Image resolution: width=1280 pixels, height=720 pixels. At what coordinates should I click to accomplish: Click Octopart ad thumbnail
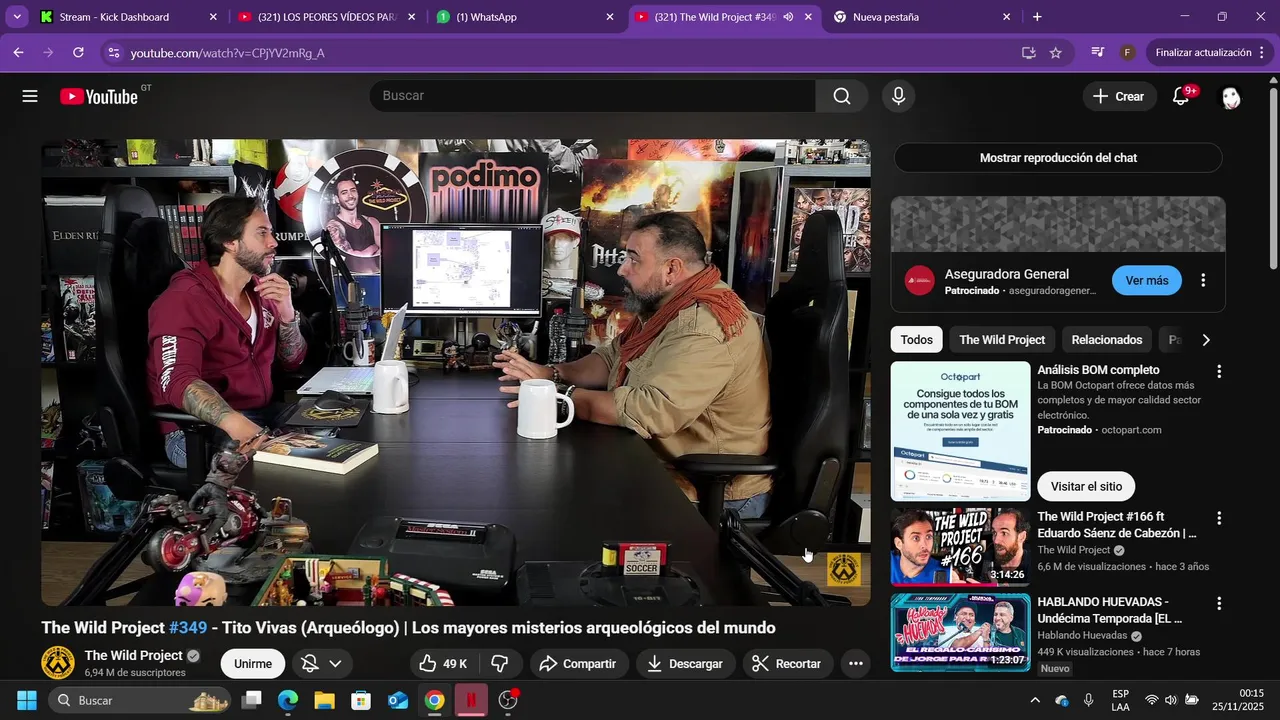pos(960,432)
